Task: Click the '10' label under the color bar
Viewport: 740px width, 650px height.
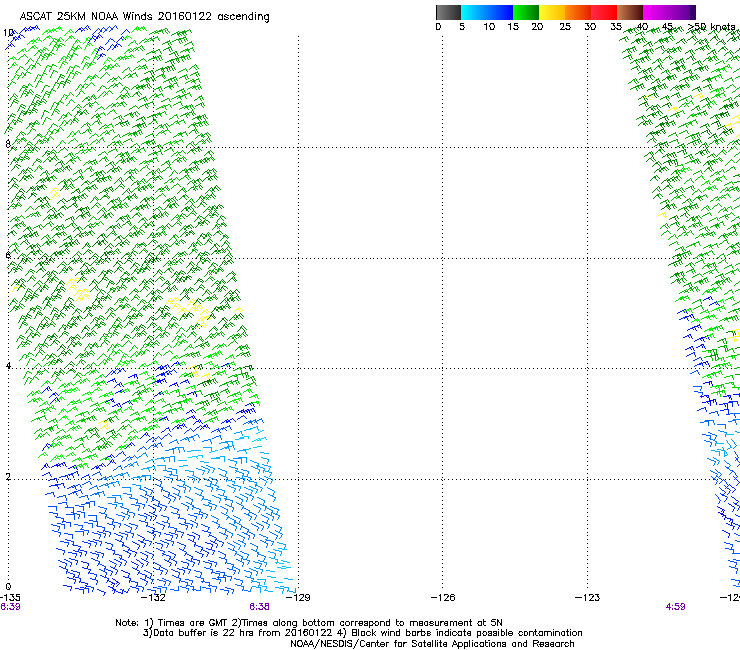Action: click(489, 27)
